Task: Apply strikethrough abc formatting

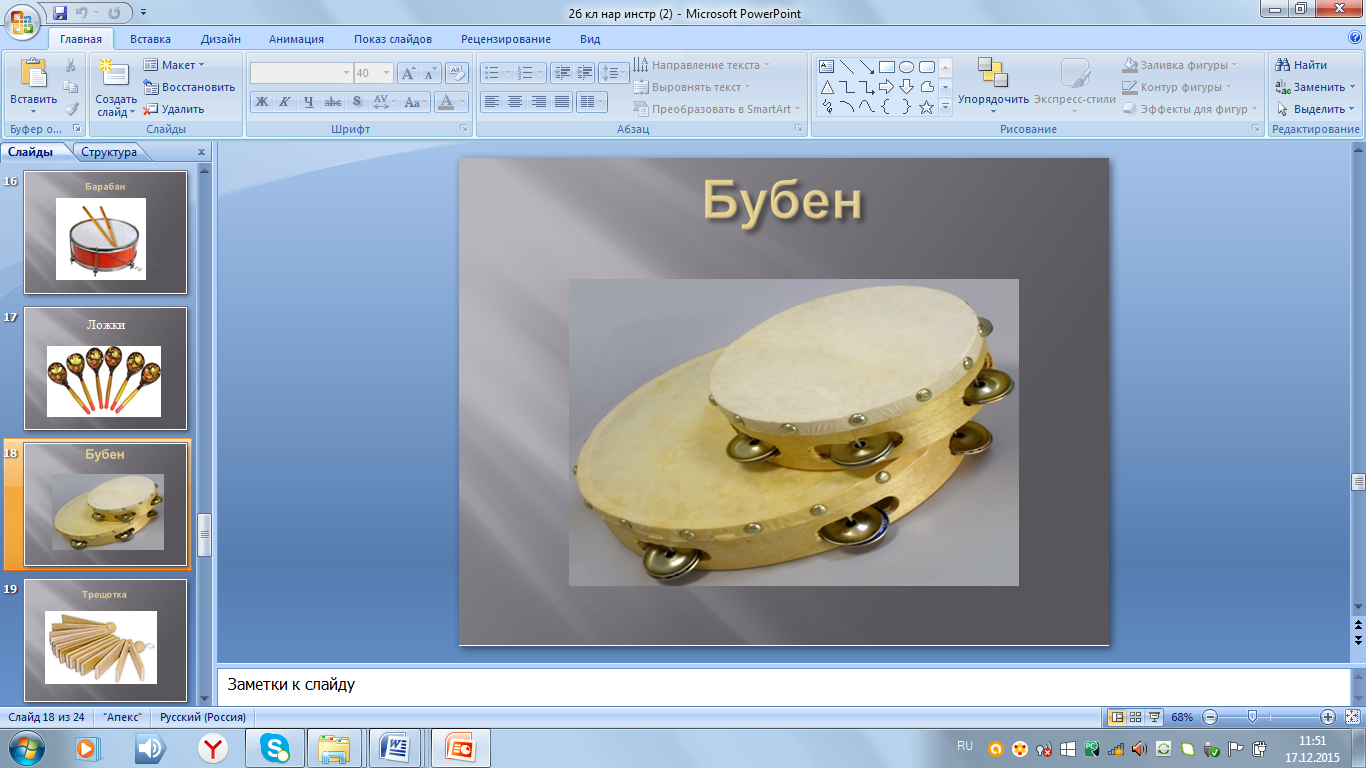Action: click(333, 102)
